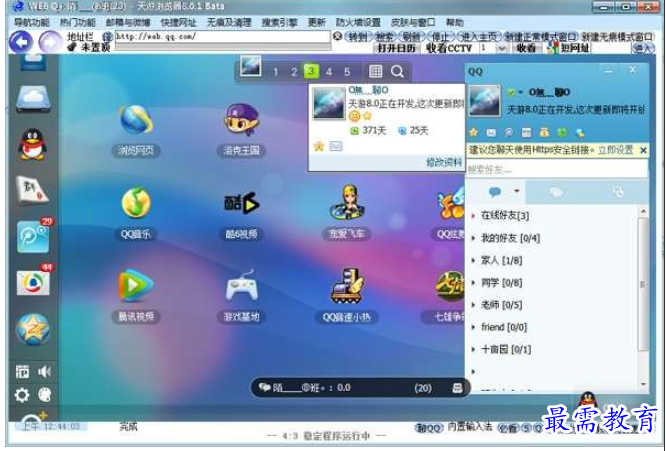
Task: Click the magnifier icon in QQ panel toolbar
Action: pyautogui.click(x=509, y=132)
